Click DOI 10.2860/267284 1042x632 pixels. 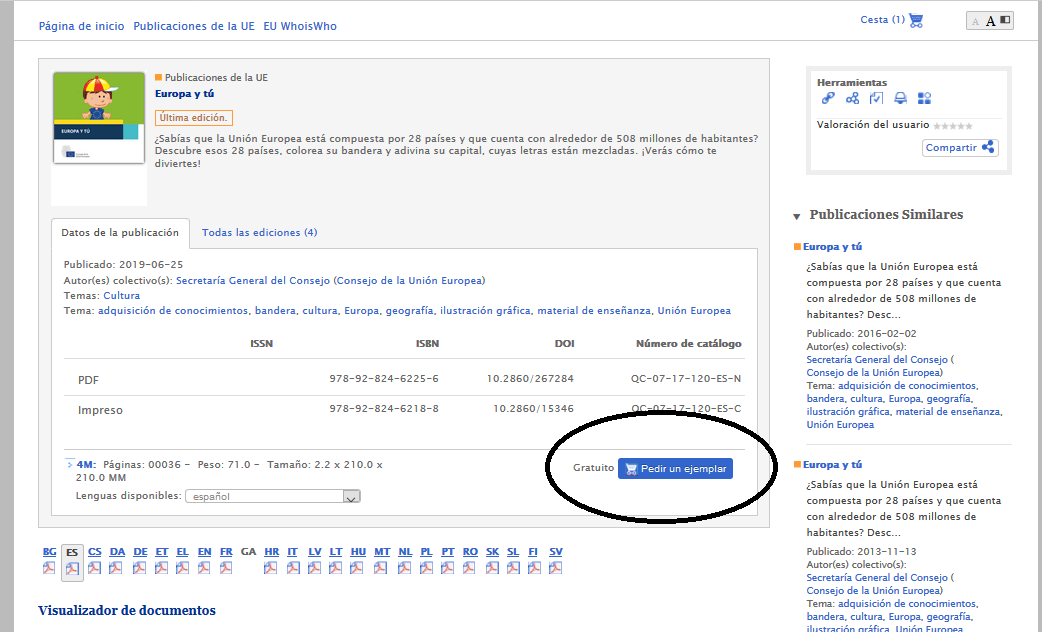click(530, 379)
